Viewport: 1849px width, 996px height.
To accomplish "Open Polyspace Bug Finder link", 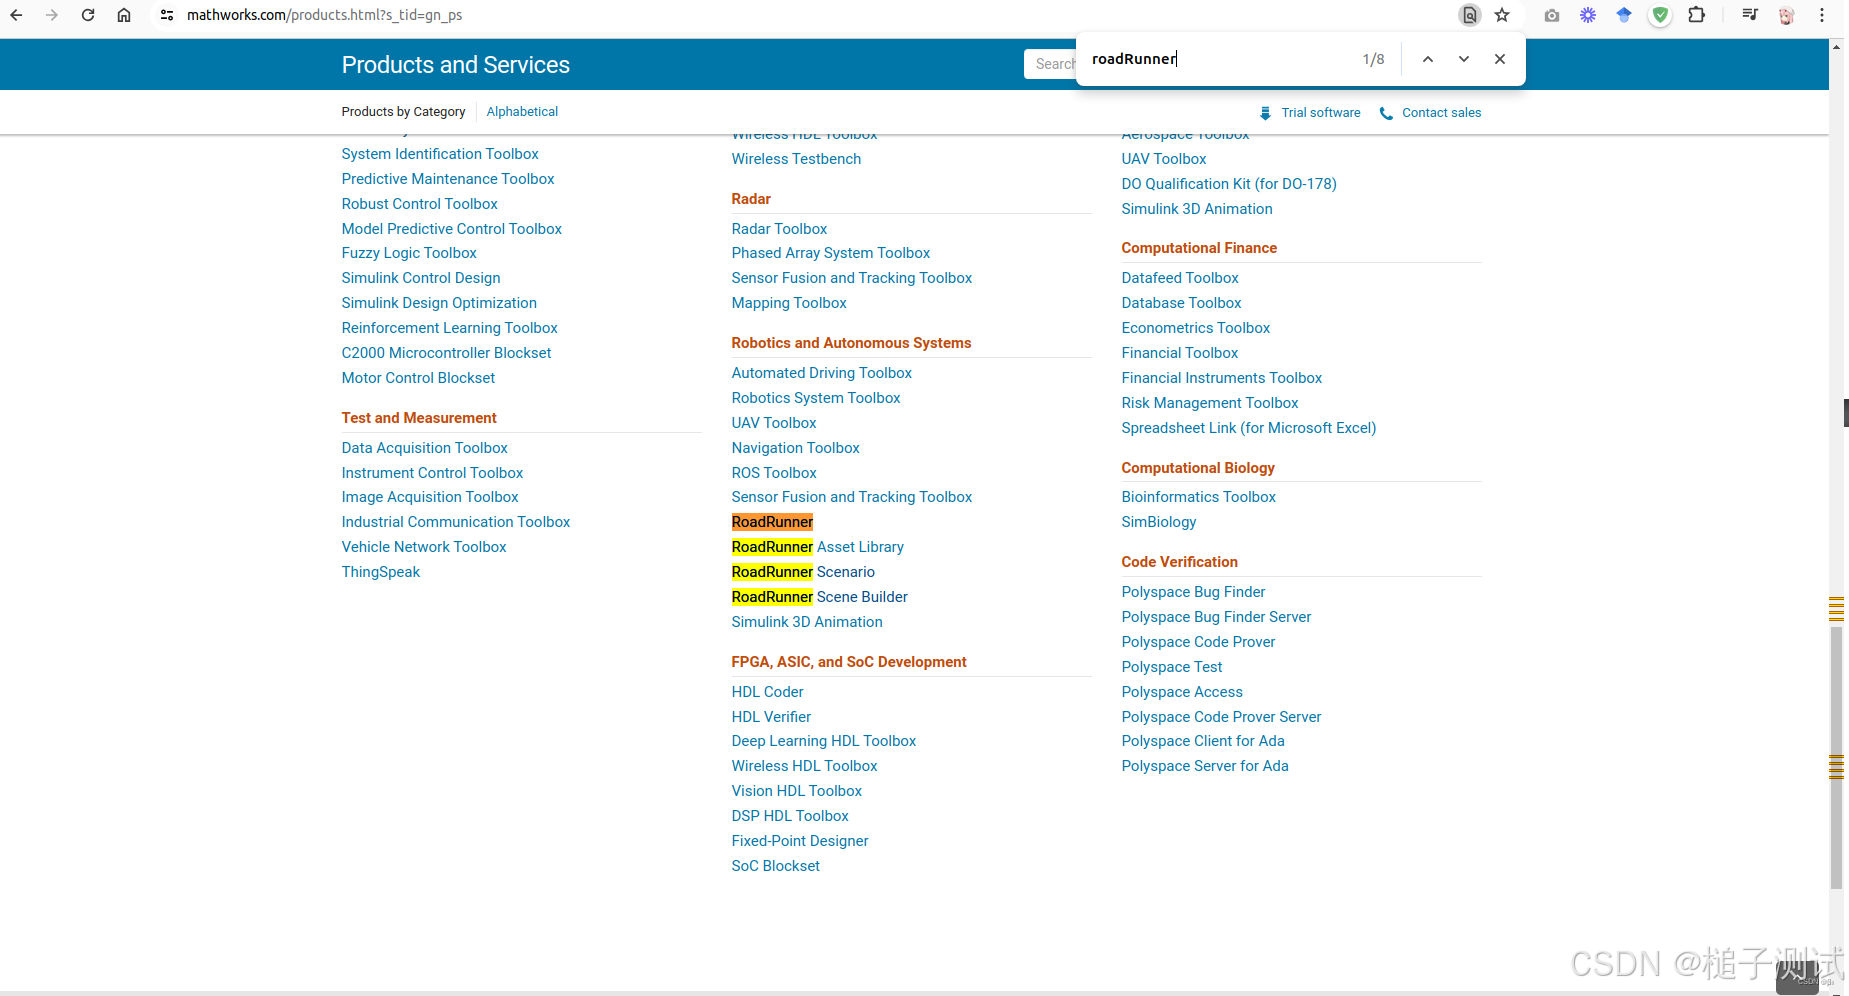I will click(1193, 592).
